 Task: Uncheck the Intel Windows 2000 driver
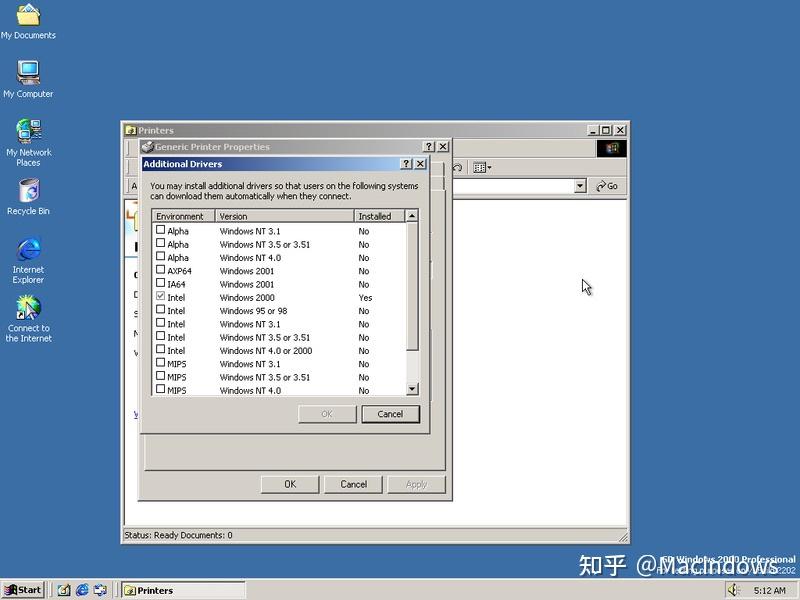click(160, 297)
